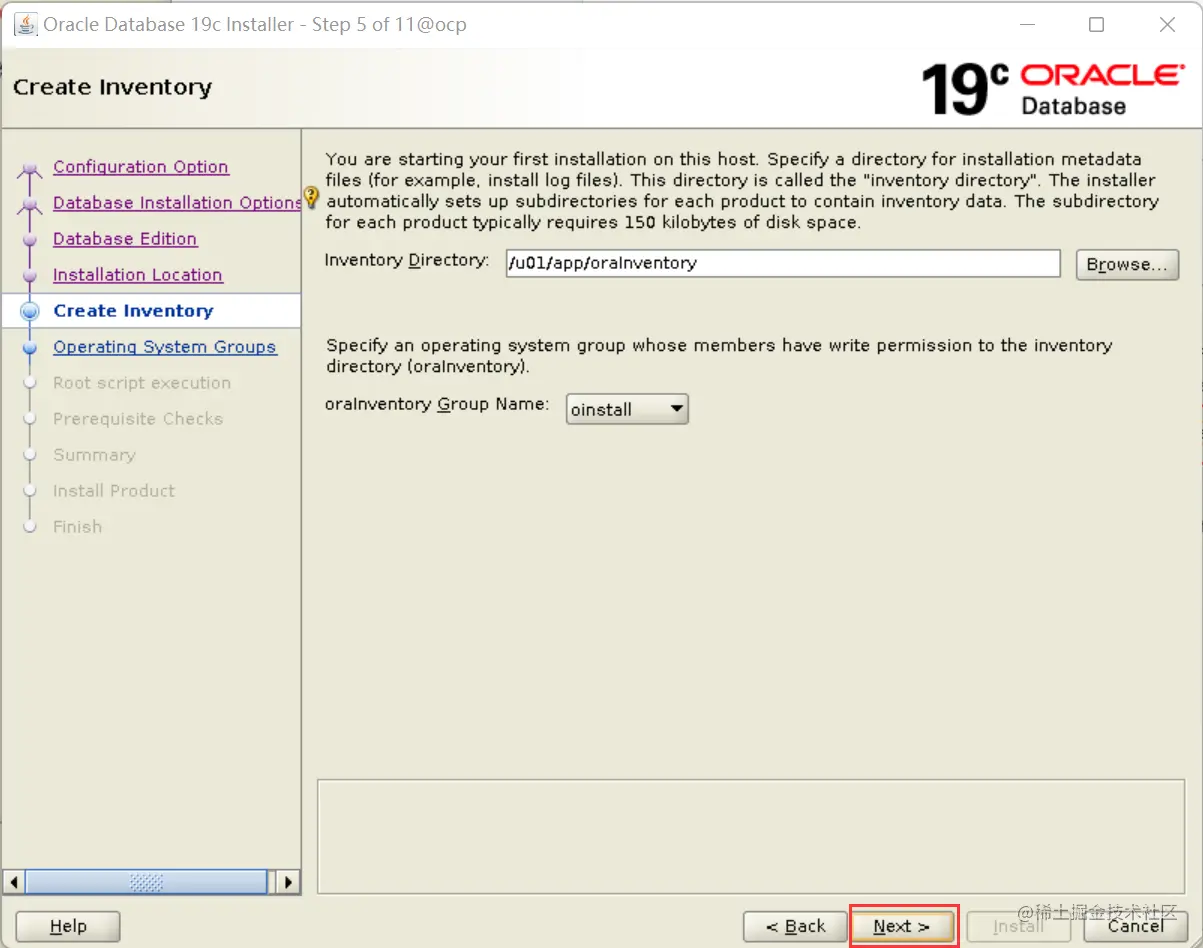Open the Database Edition step
Viewport: 1203px width, 948px height.
(125, 239)
